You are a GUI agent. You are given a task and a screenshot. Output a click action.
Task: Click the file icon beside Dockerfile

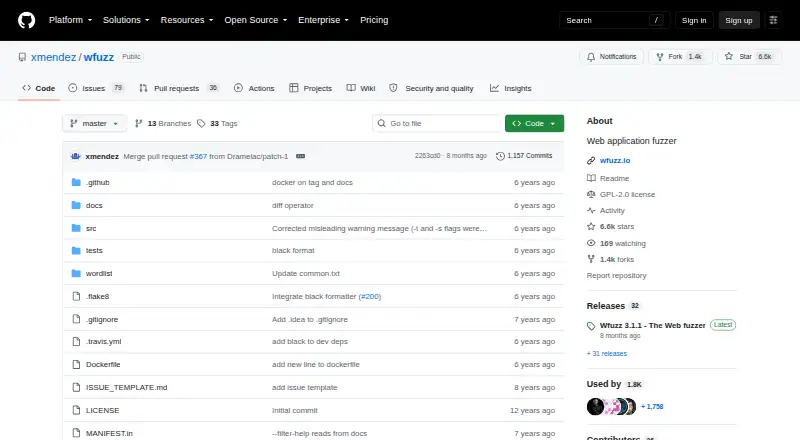(76, 364)
